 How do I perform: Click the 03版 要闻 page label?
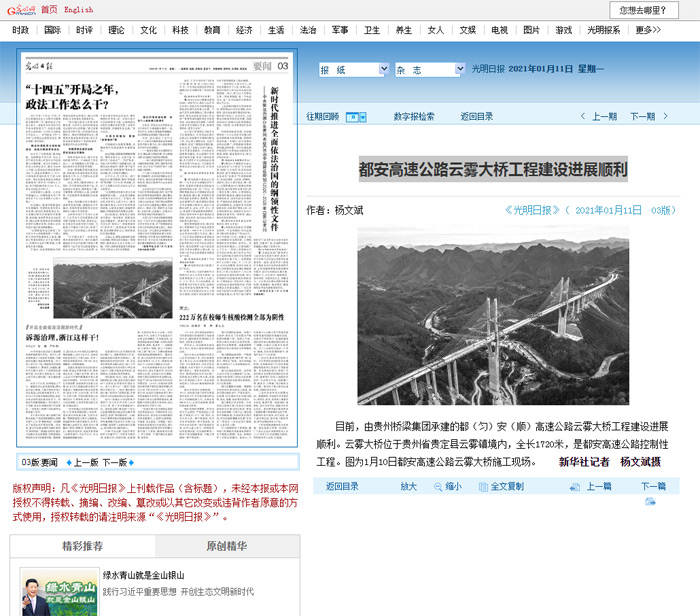(39, 462)
